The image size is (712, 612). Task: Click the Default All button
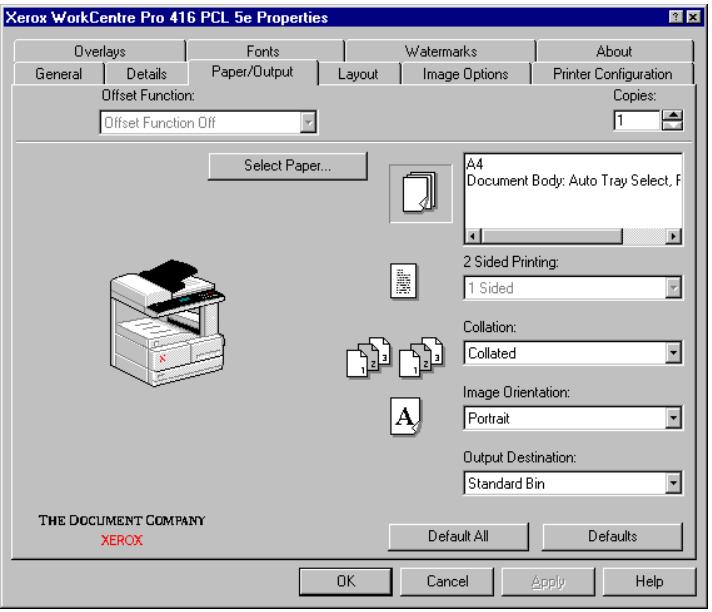[458, 536]
